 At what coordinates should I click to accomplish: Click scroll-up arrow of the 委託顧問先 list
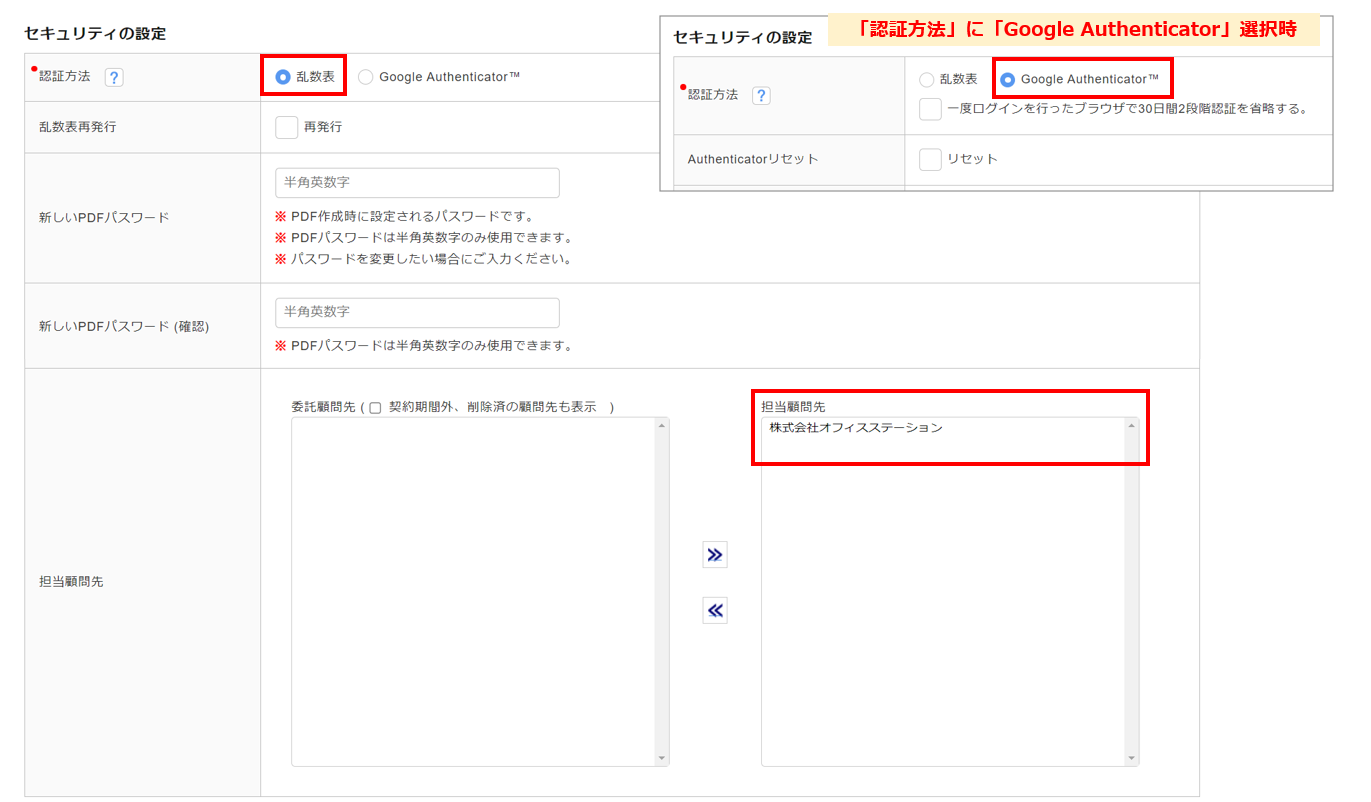661,427
